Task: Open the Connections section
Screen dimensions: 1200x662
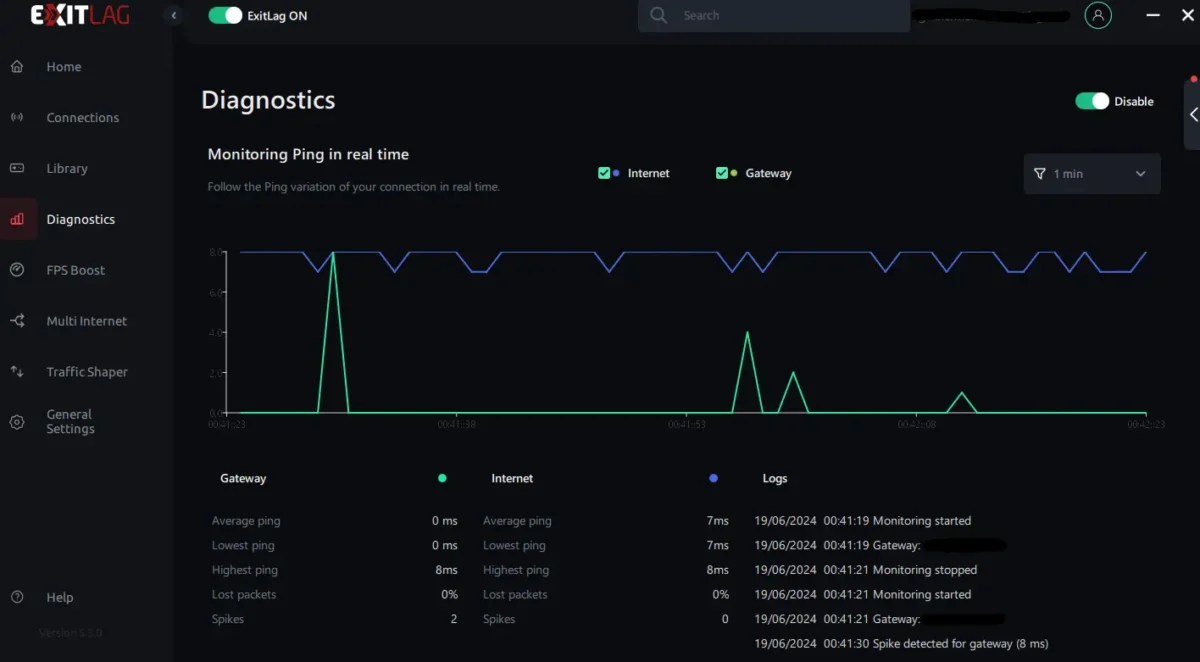Action: point(83,118)
